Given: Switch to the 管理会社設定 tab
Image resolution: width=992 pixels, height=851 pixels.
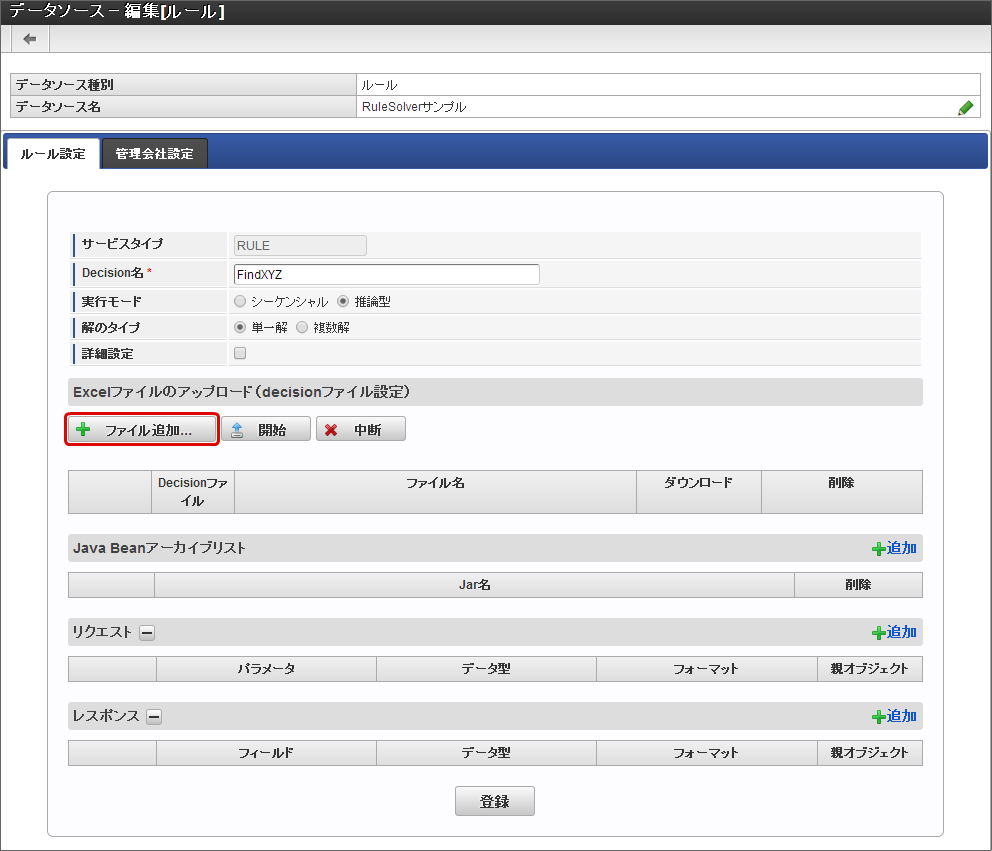Looking at the screenshot, I should (x=154, y=154).
